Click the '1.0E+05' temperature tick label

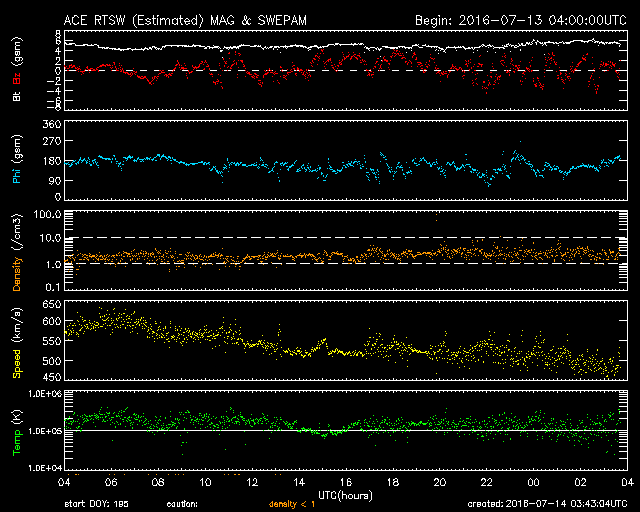(45, 431)
